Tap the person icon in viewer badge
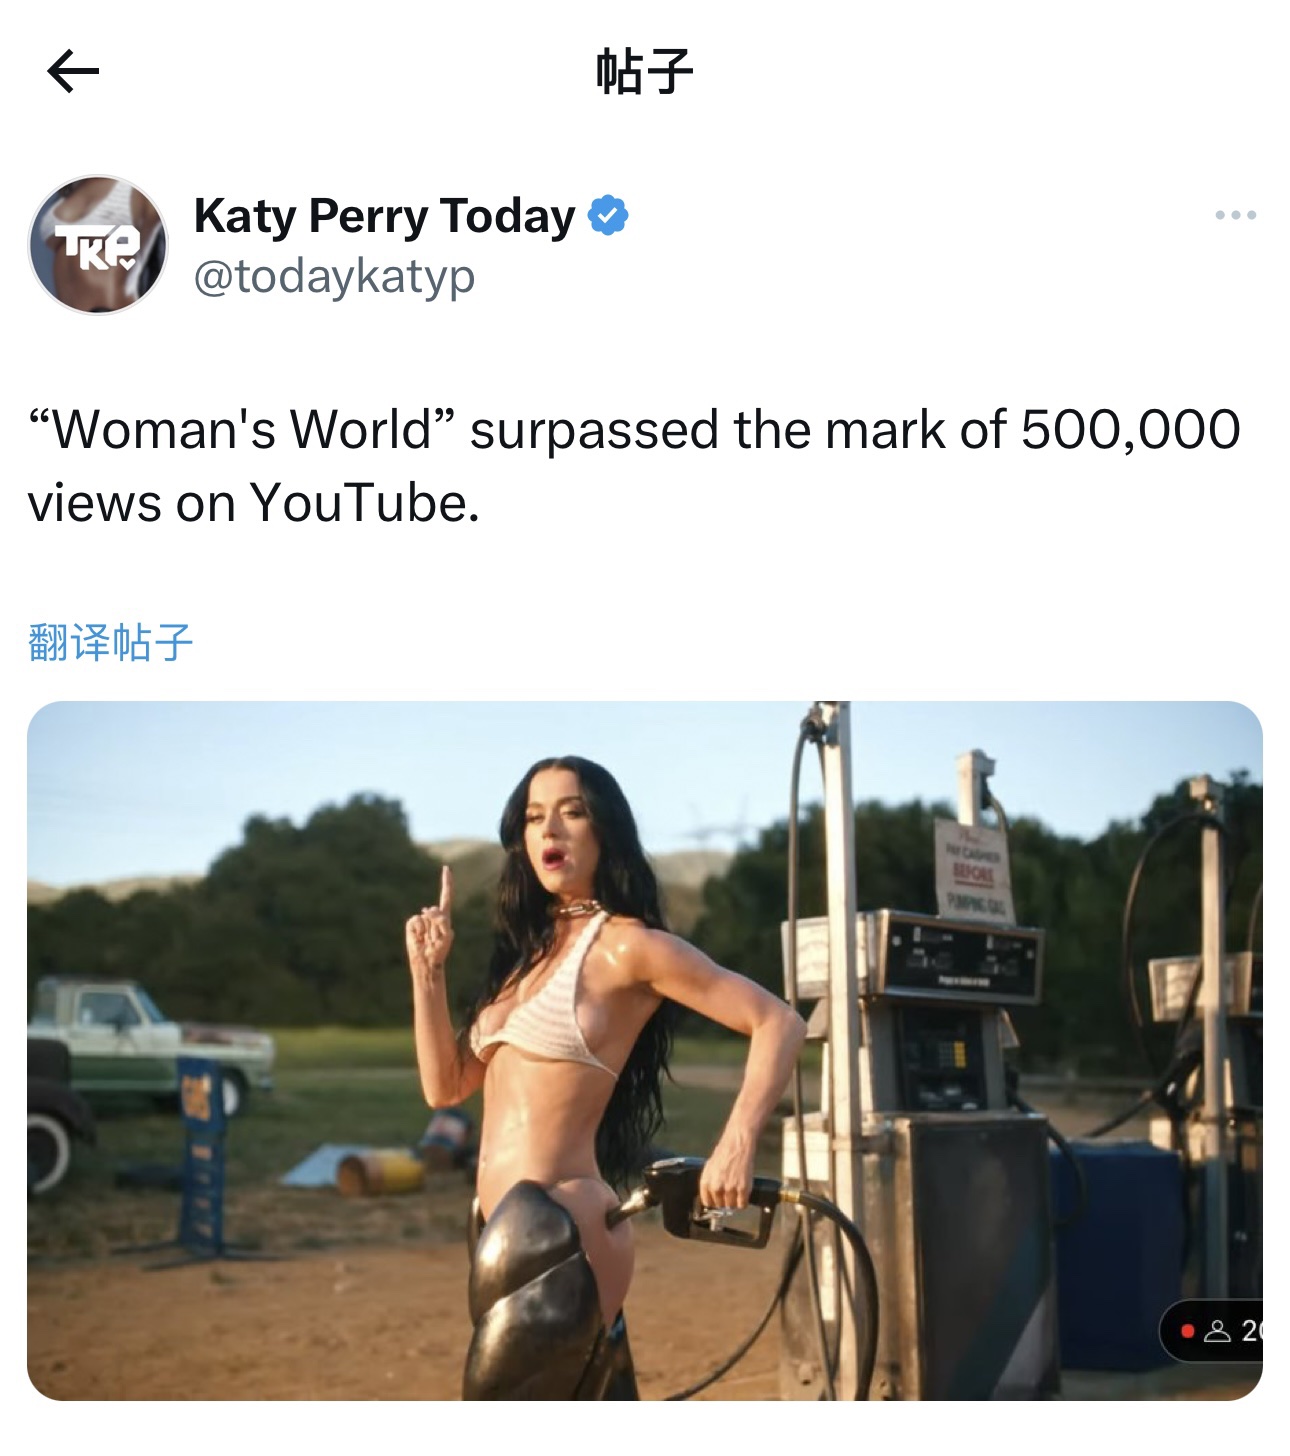Viewport: 1290px width, 1456px height. pyautogui.click(x=1217, y=1331)
